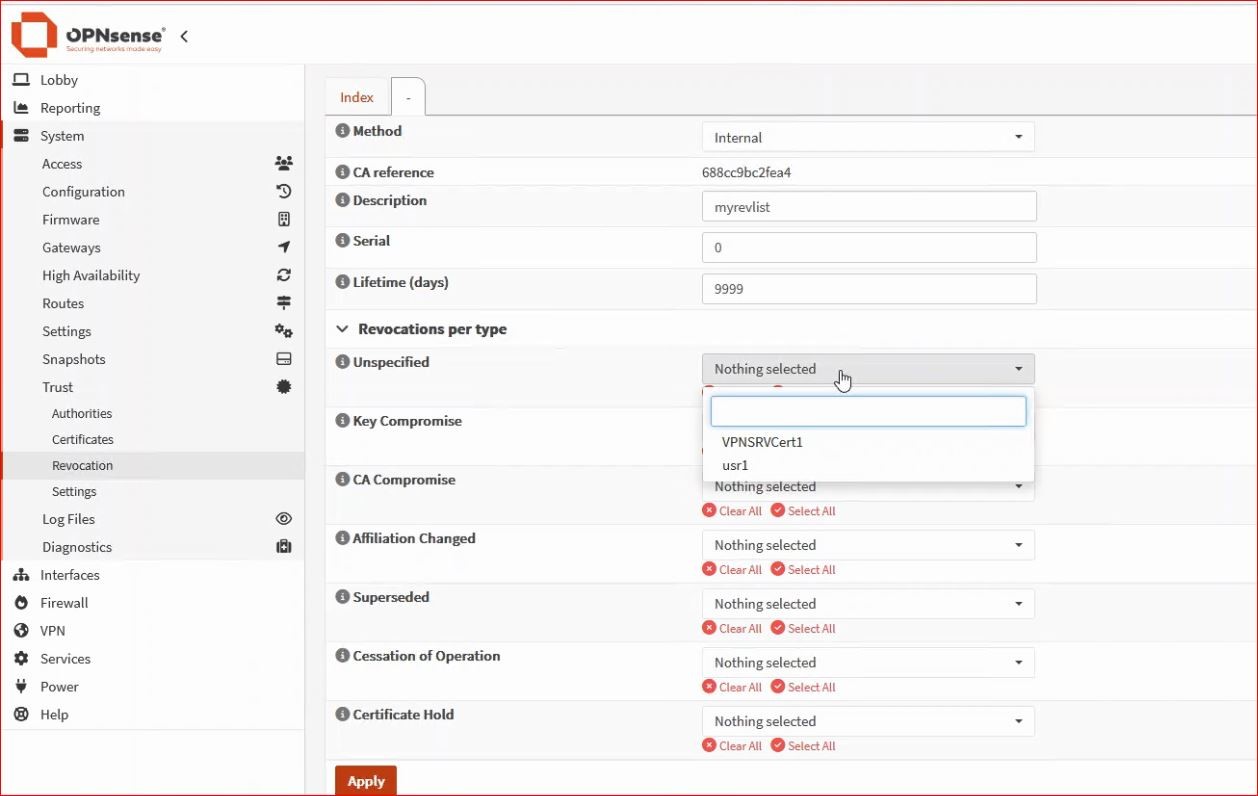1258x796 pixels.
Task: Choose usr1 in the dropdown list
Action: tap(735, 466)
